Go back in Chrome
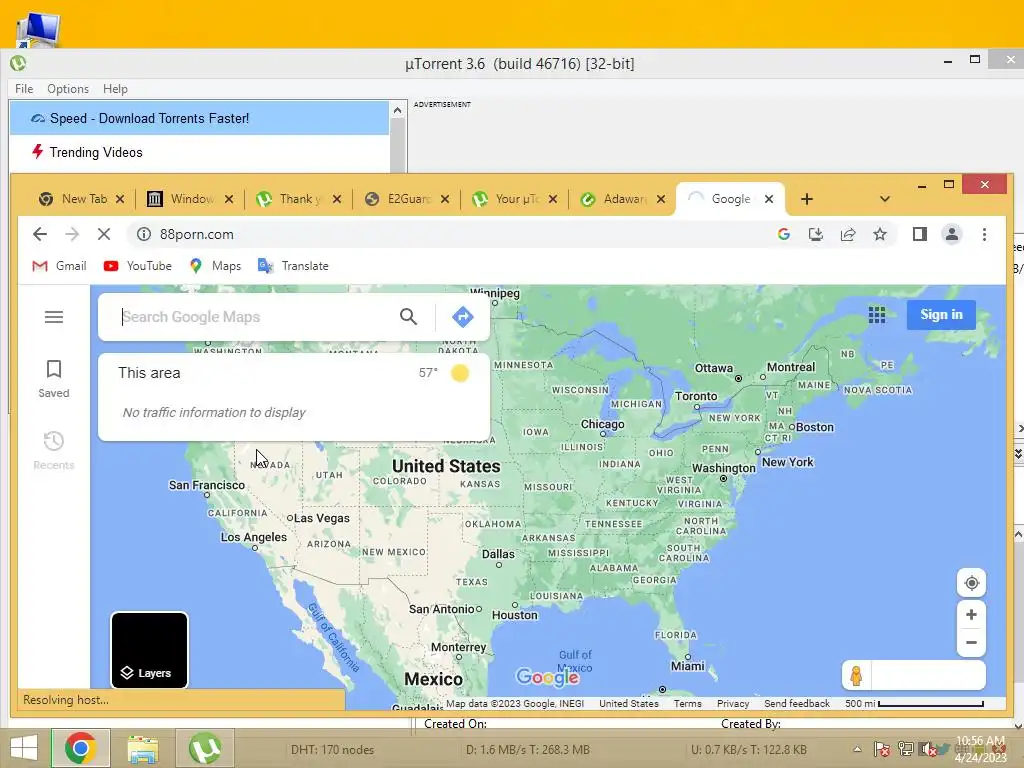The width and height of the screenshot is (1024, 768). [x=40, y=234]
